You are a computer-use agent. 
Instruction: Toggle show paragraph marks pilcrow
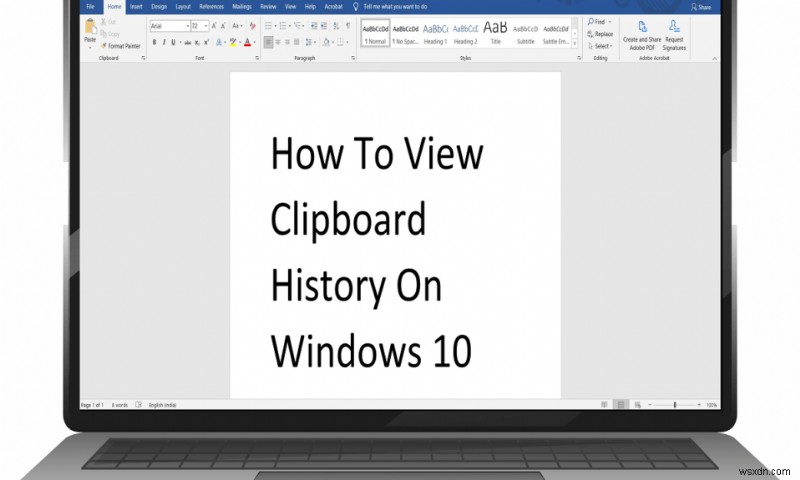348,26
